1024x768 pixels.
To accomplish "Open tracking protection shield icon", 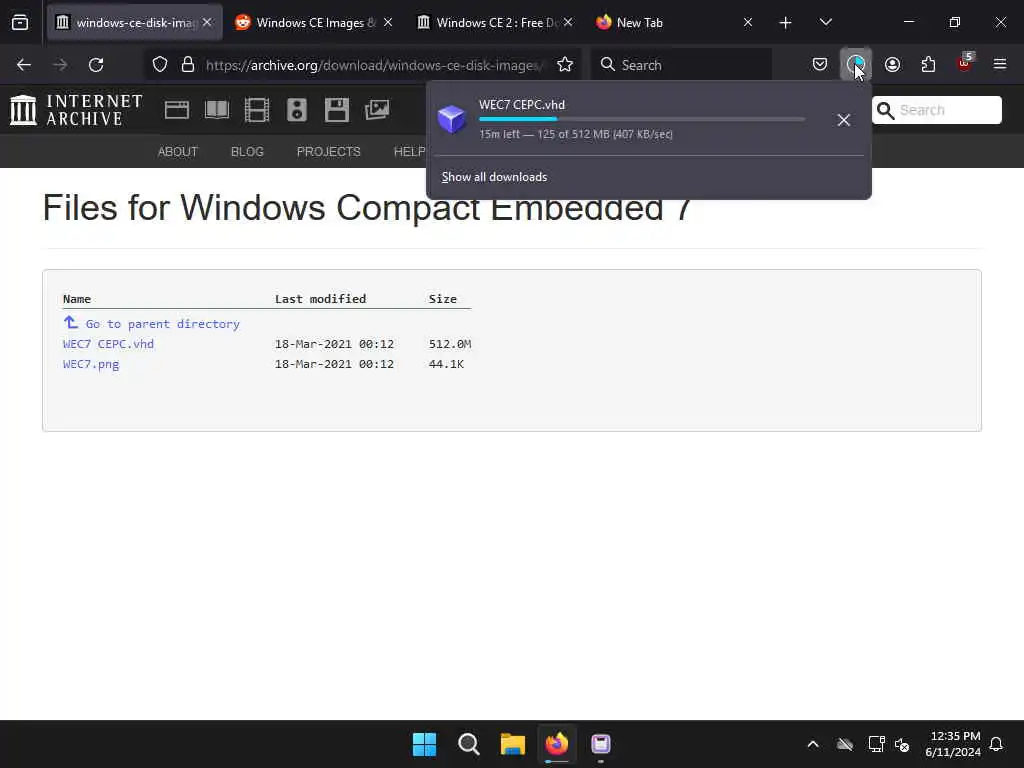I will [x=160, y=65].
